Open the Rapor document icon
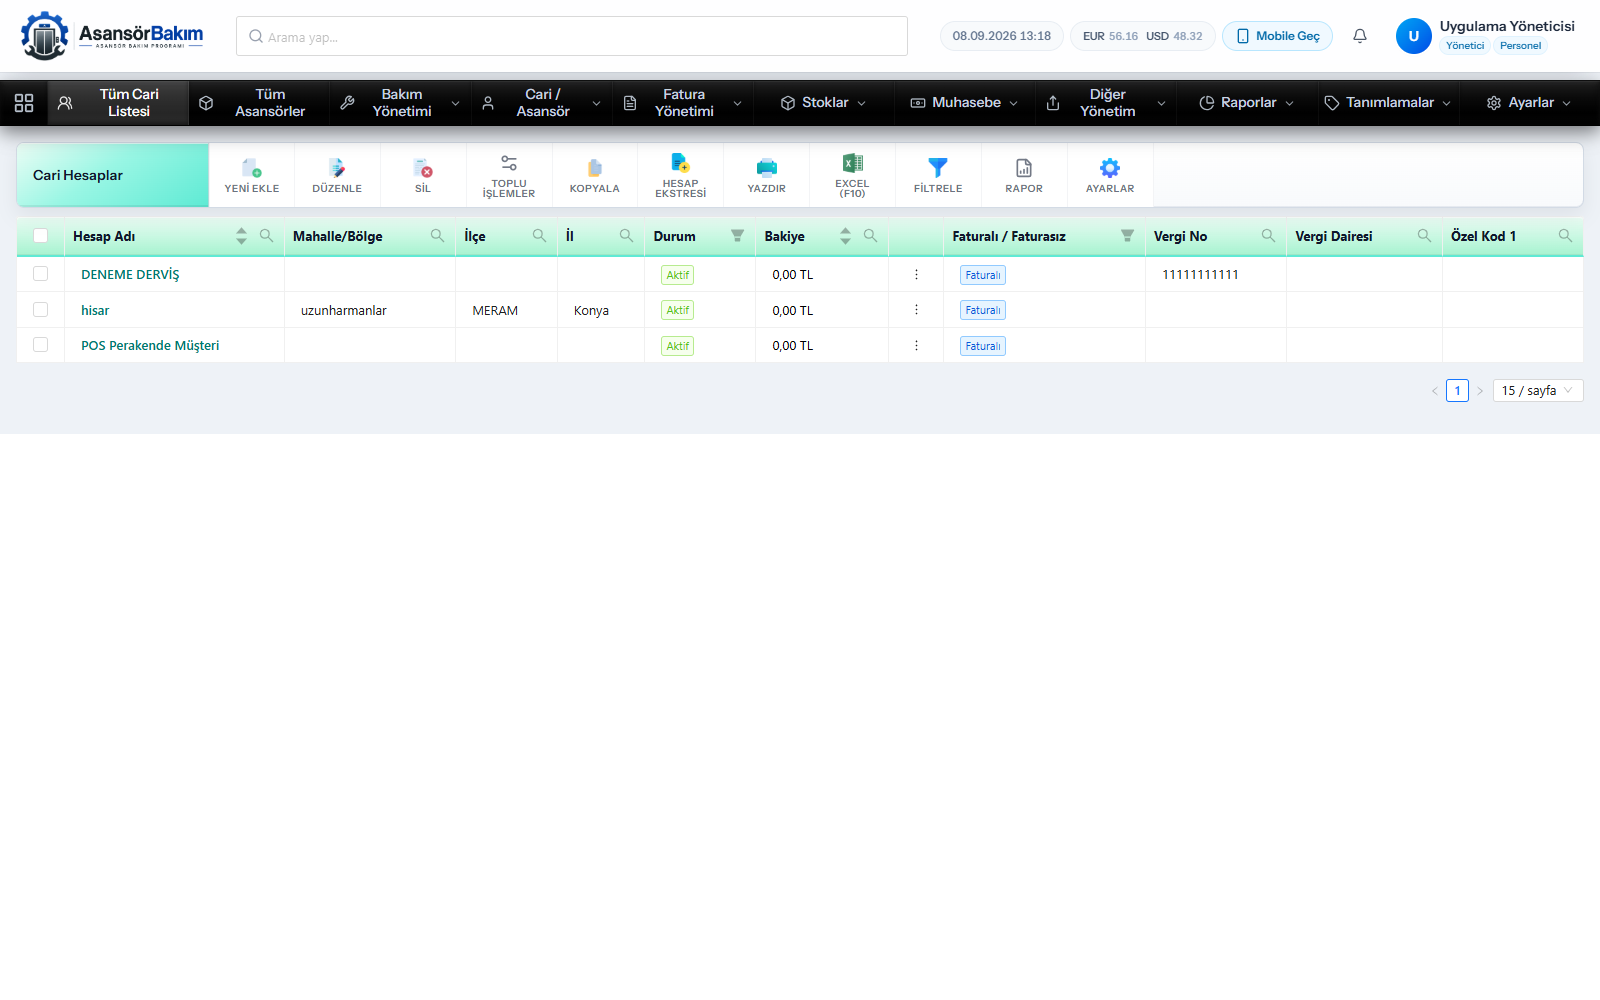The height and width of the screenshot is (1000, 1600). [x=1024, y=168]
